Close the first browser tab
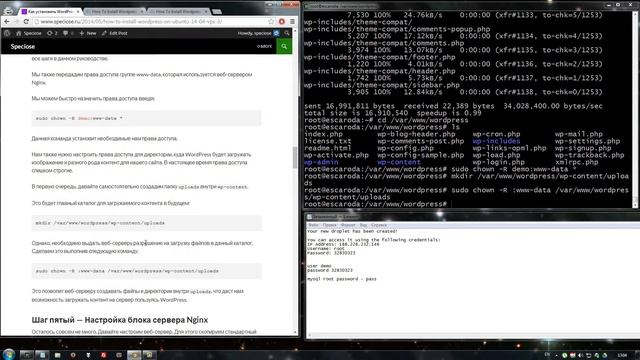 pyautogui.click(x=78, y=11)
